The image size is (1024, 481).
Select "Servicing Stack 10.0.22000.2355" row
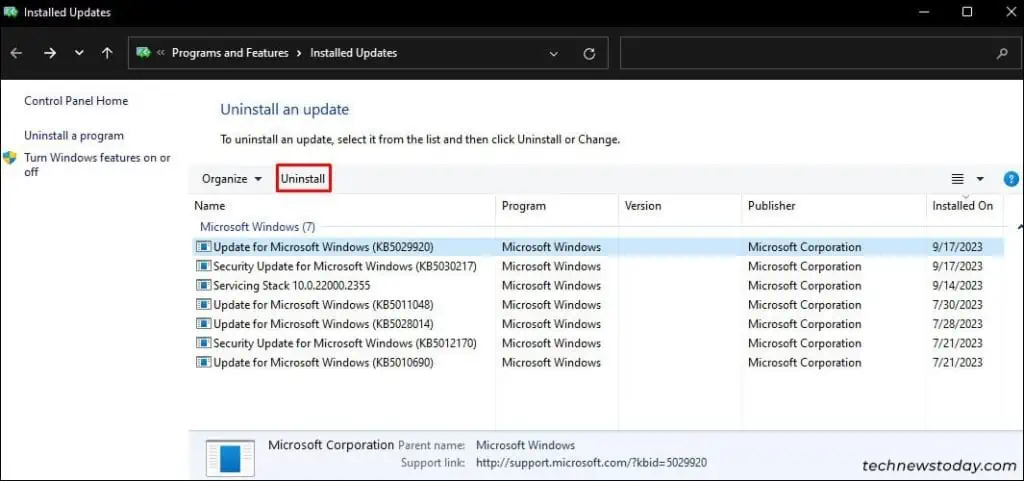(598, 285)
